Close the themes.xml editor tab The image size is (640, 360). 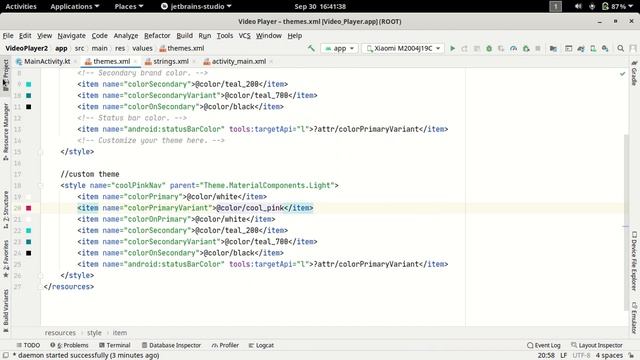coord(135,62)
